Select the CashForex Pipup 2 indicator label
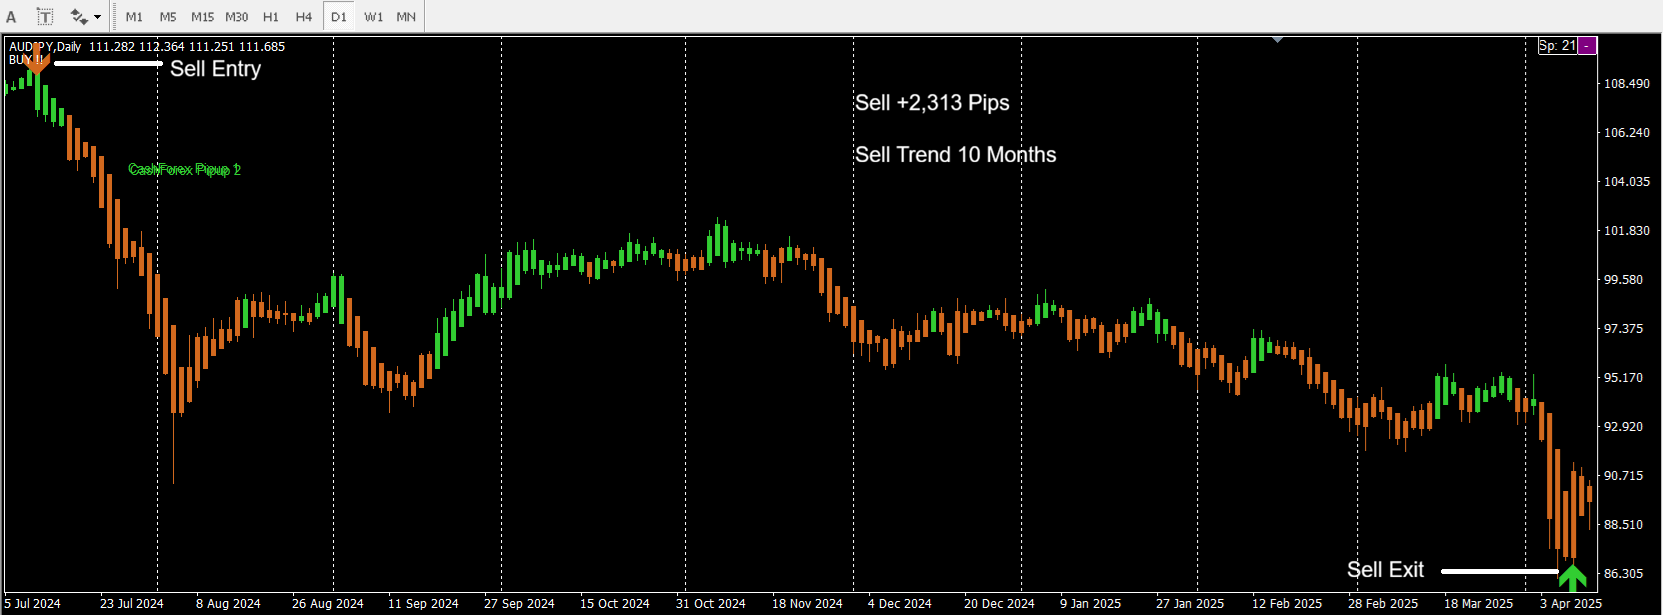Screen dimensions: 1663x615 tap(184, 170)
